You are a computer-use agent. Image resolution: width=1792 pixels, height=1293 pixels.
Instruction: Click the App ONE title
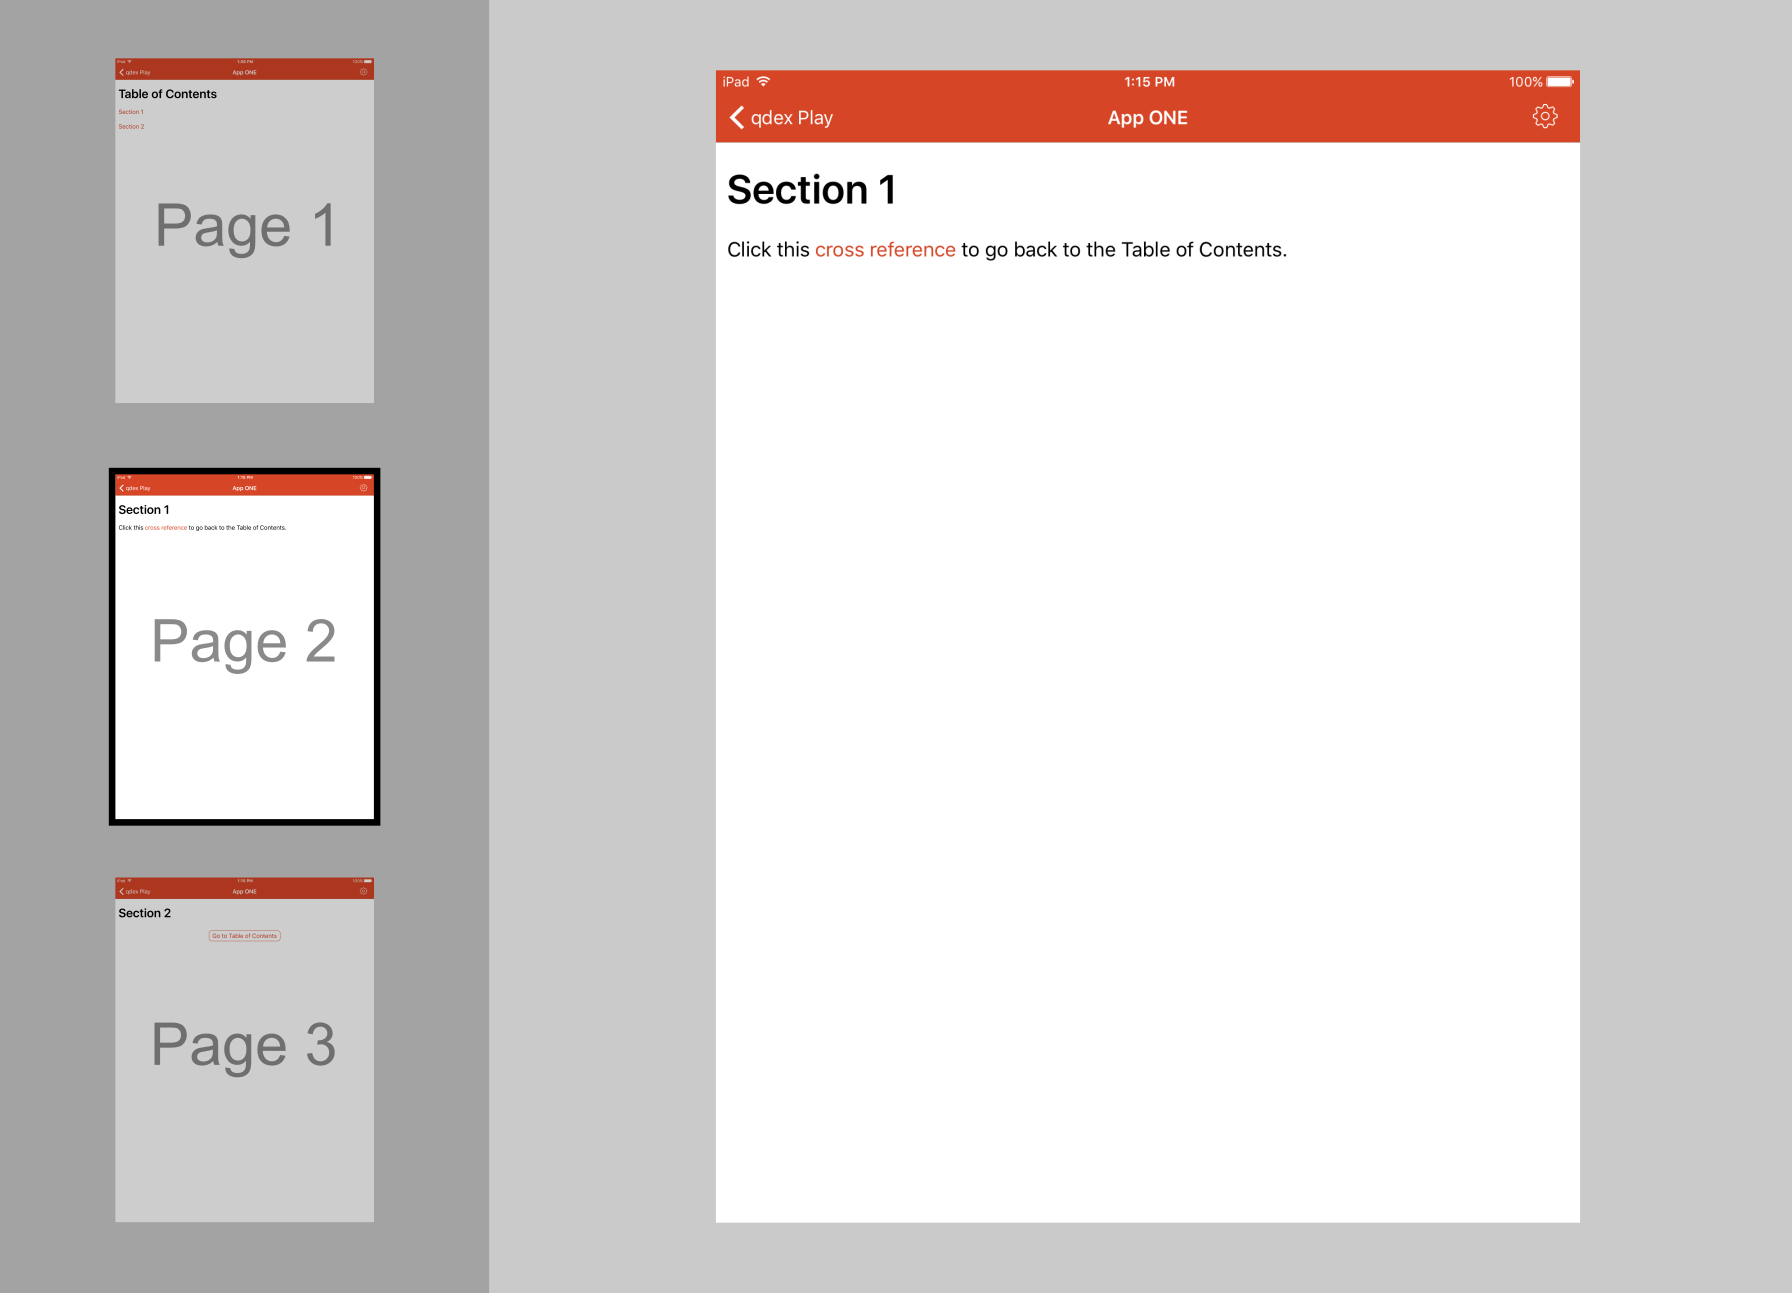(1147, 118)
